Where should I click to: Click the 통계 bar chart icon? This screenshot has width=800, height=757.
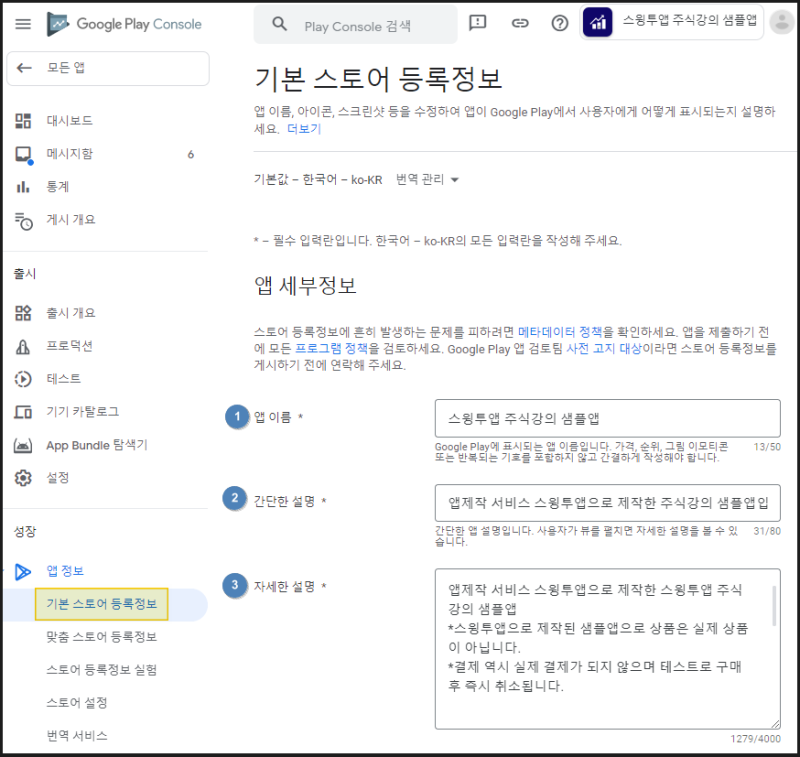point(23,187)
